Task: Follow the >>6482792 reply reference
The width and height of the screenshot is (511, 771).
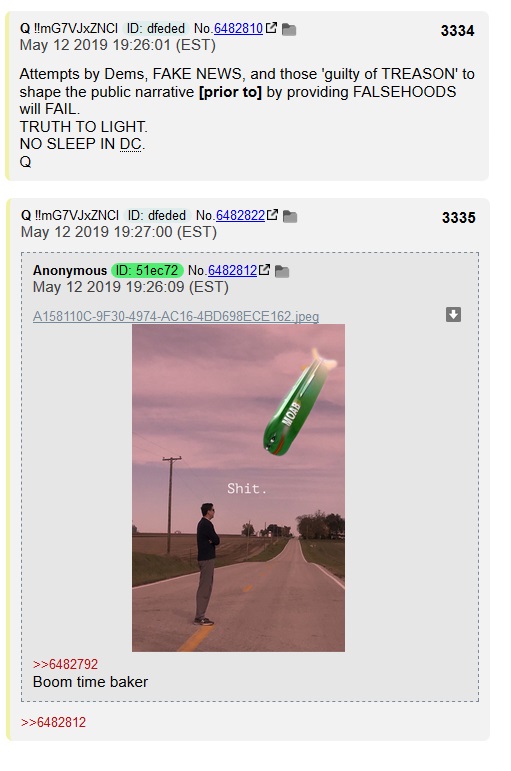Action: pyautogui.click(x=65, y=664)
